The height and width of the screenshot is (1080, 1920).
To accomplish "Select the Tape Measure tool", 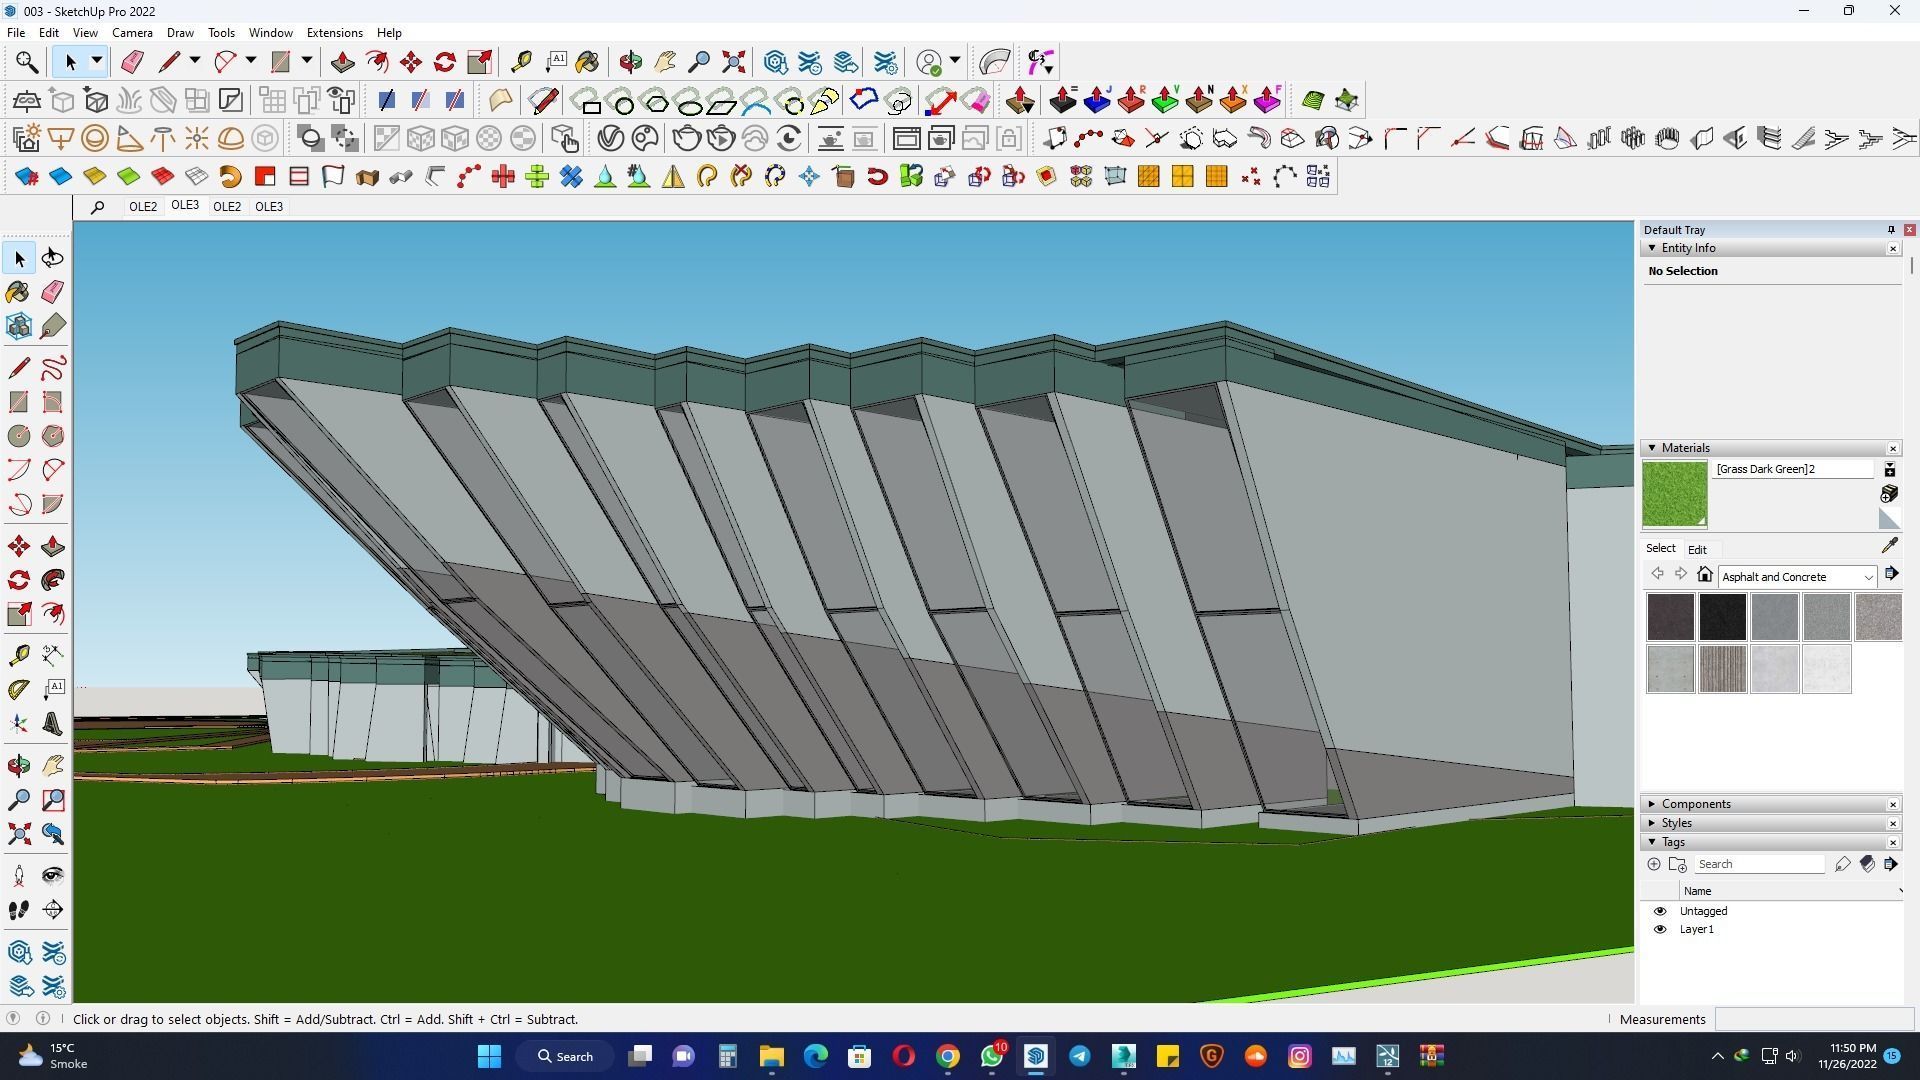I will pos(19,655).
